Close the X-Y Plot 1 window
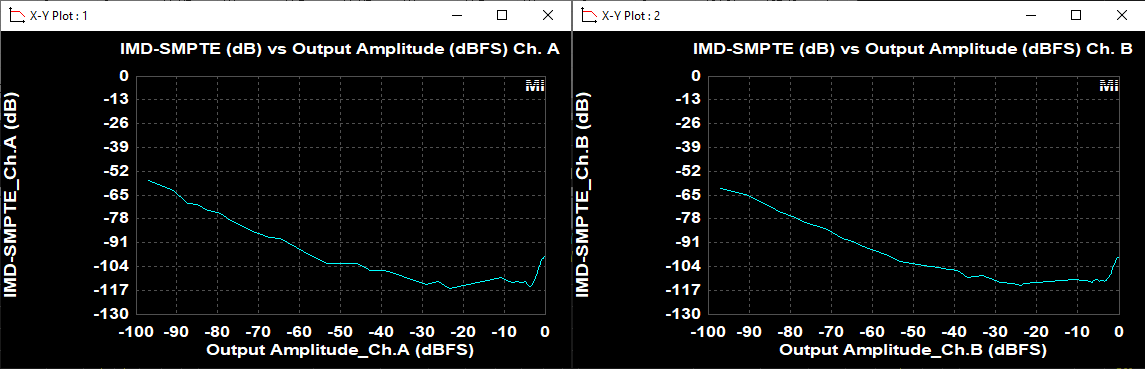The image size is (1145, 369). (548, 15)
